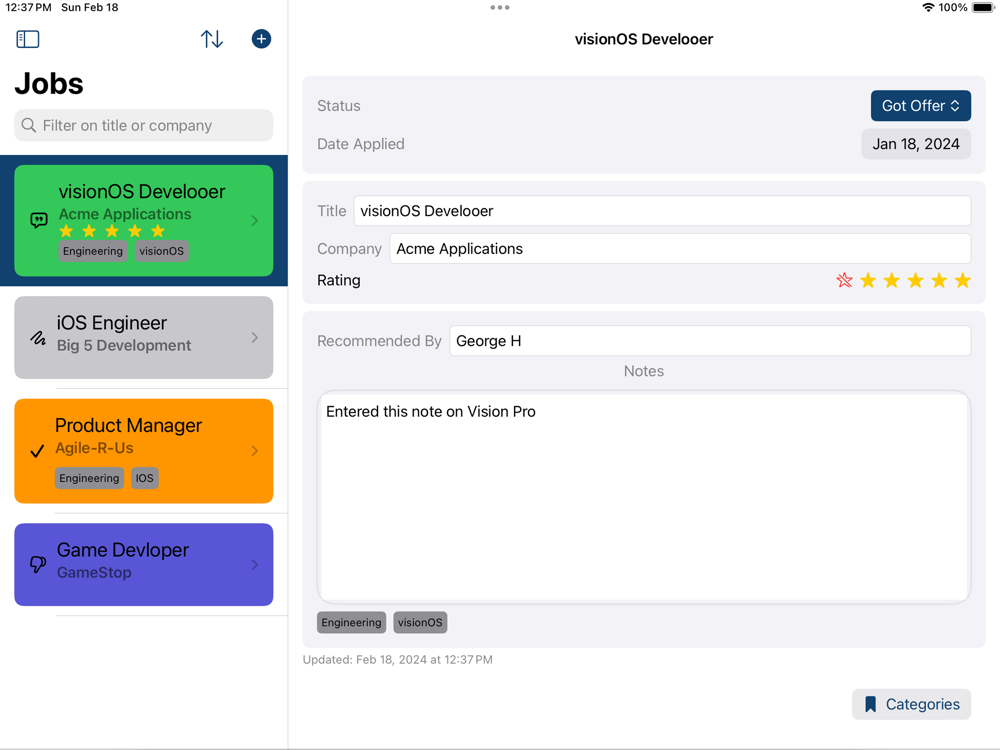
Task: Click into the Notes text area
Action: [643, 497]
